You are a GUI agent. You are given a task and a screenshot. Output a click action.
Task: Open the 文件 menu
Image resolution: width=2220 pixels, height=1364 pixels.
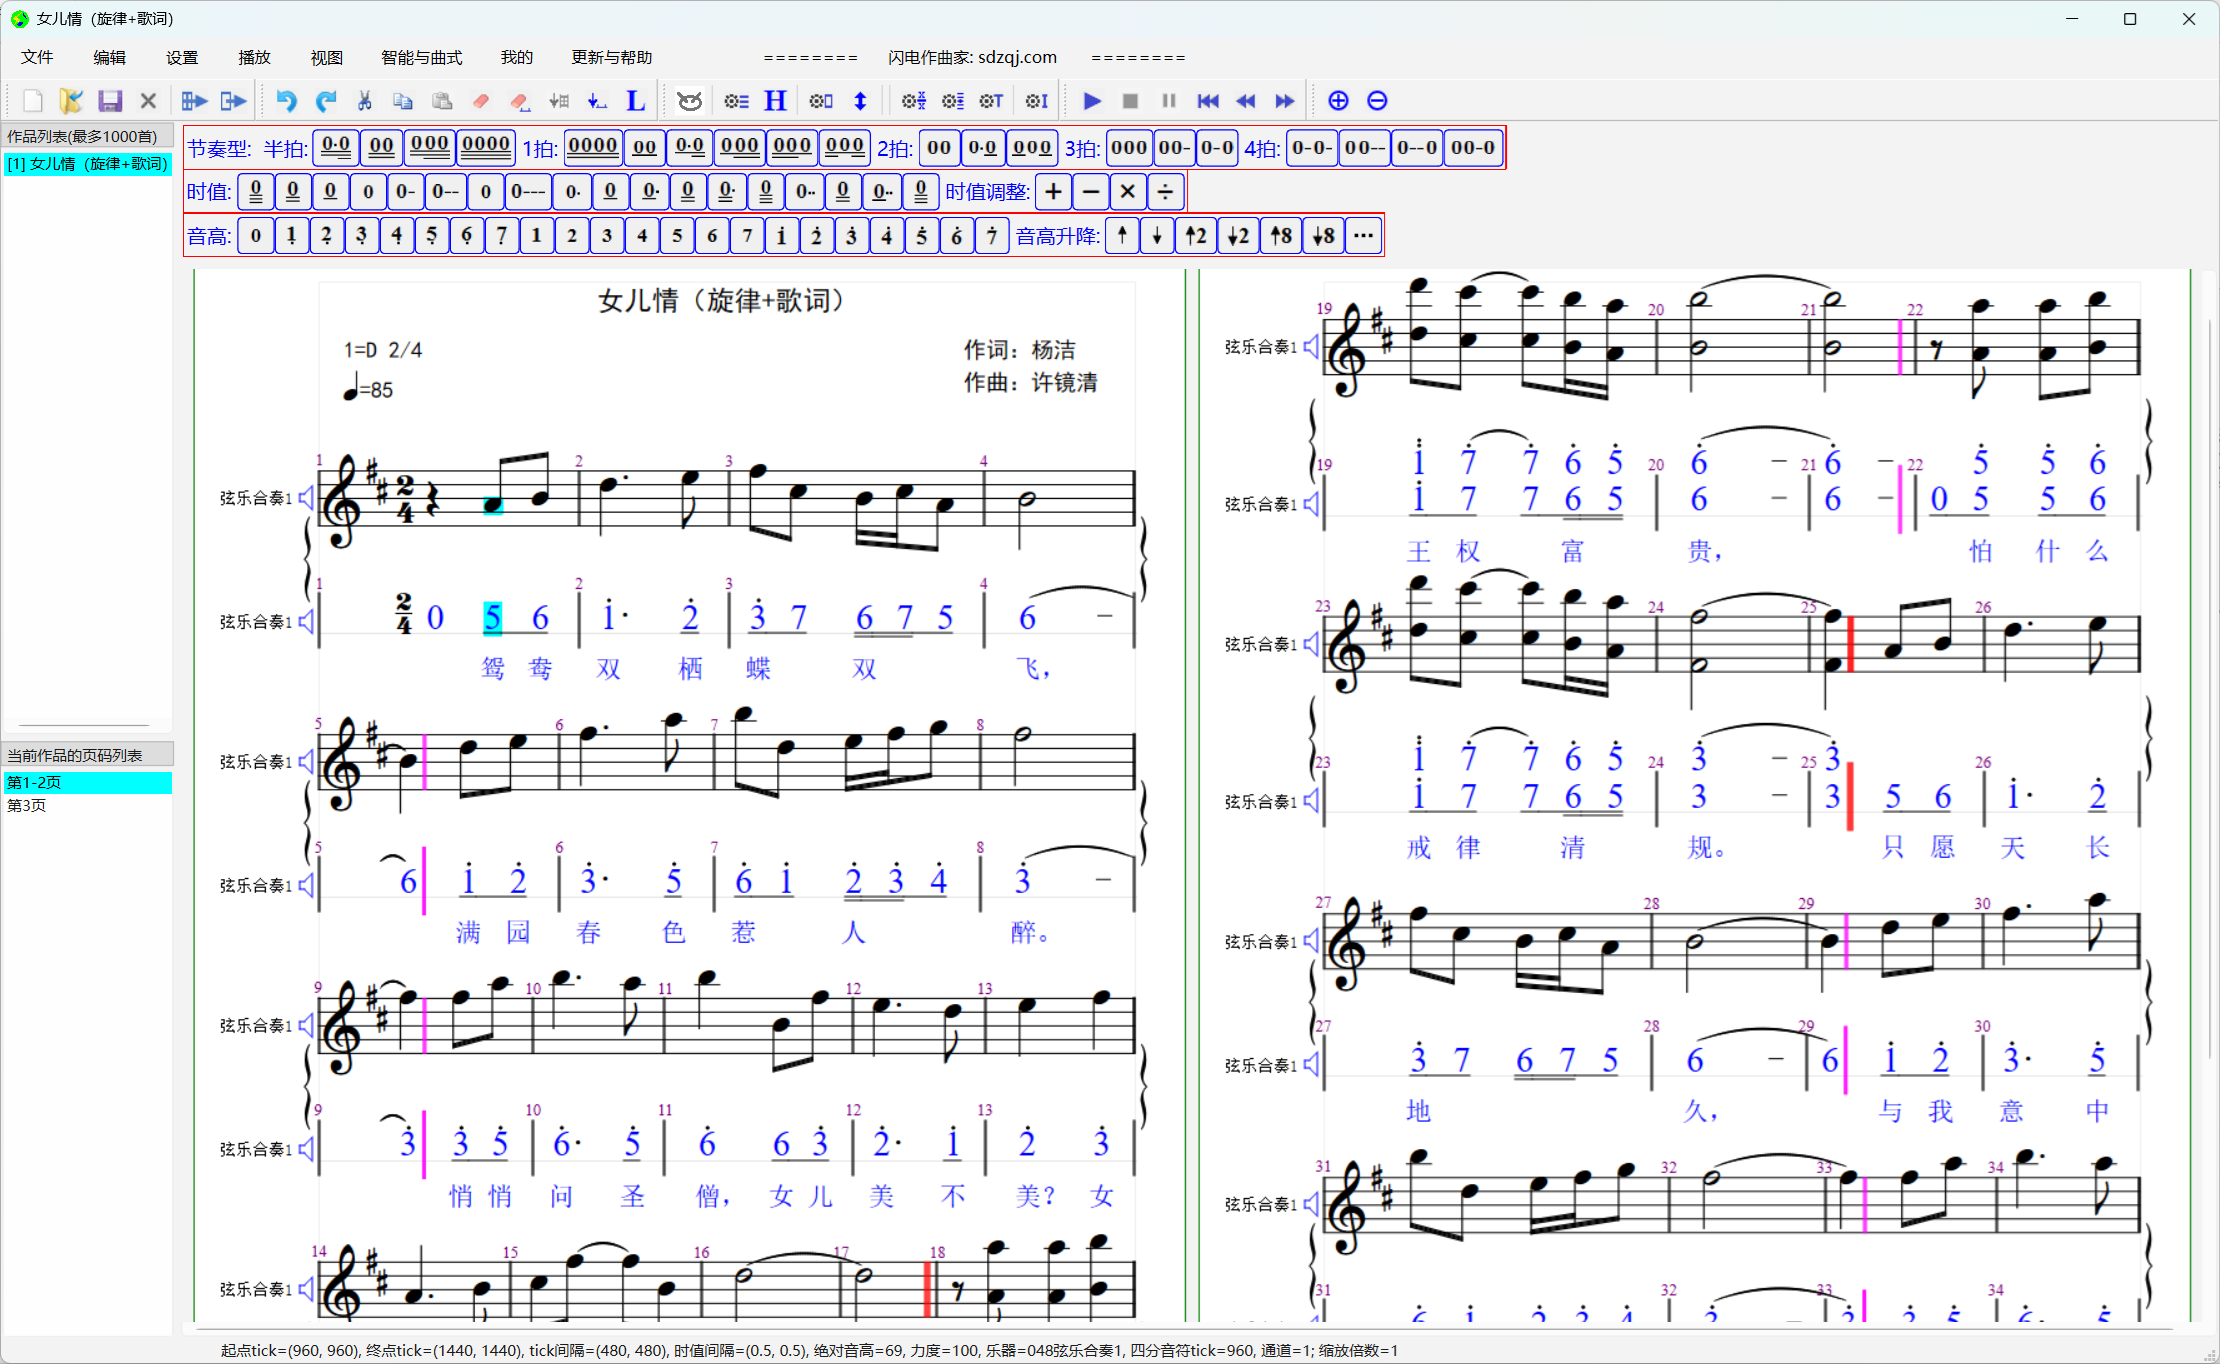point(37,57)
